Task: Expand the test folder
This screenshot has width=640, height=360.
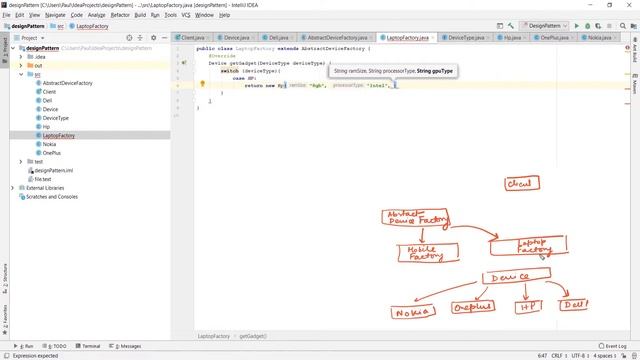Action: coord(21,162)
